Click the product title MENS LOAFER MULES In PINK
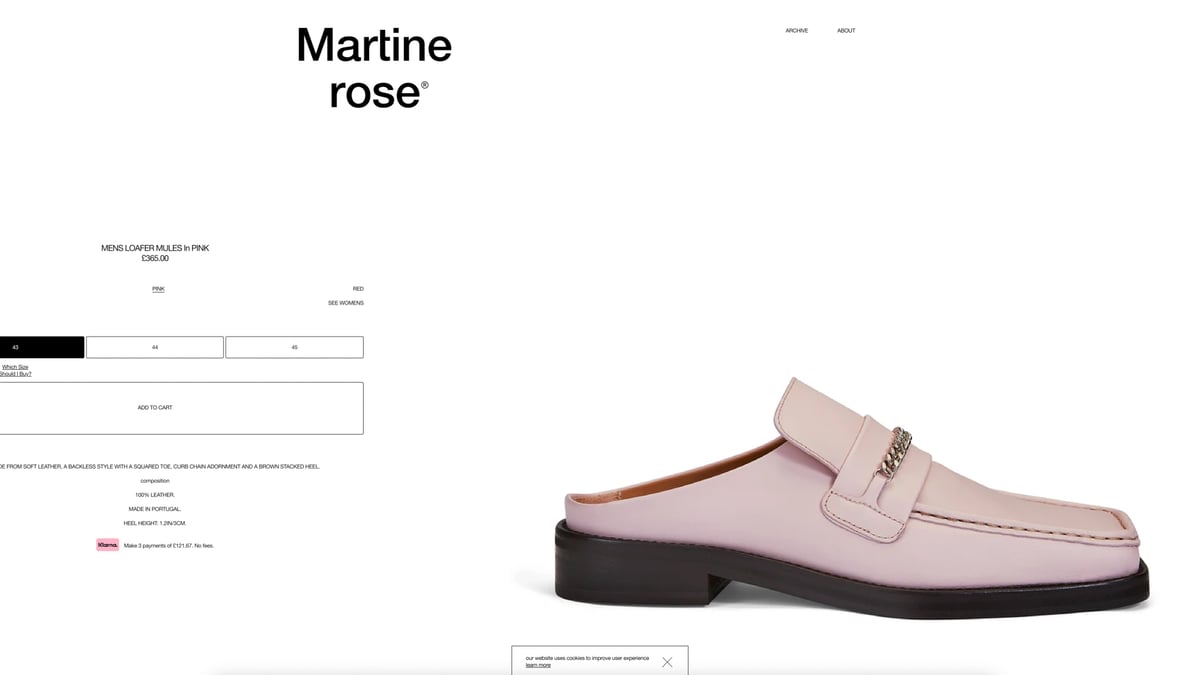Screen dimensions: 1200x675 (x=155, y=248)
